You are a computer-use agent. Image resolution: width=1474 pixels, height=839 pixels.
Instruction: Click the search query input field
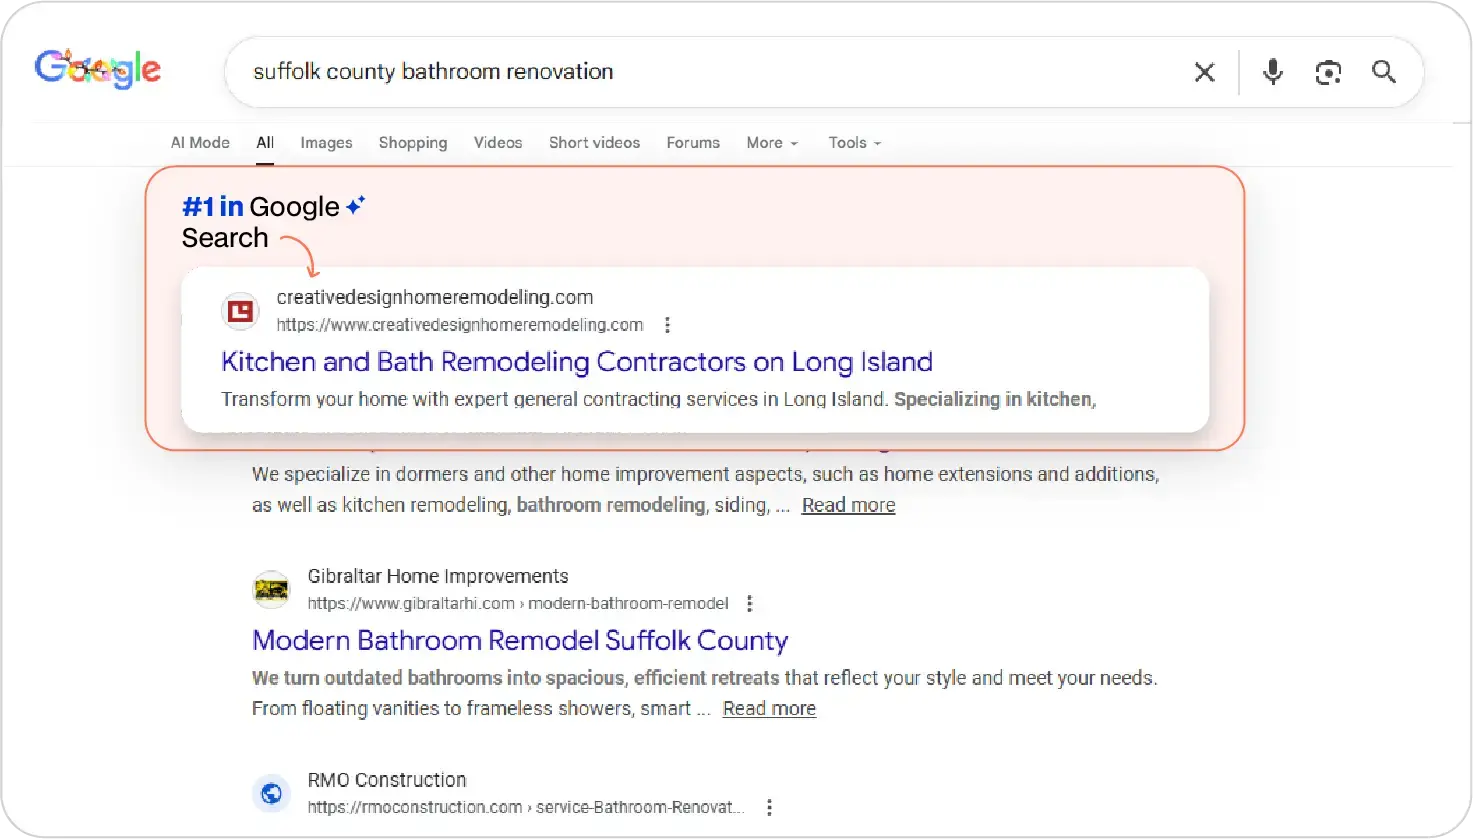(x=700, y=72)
